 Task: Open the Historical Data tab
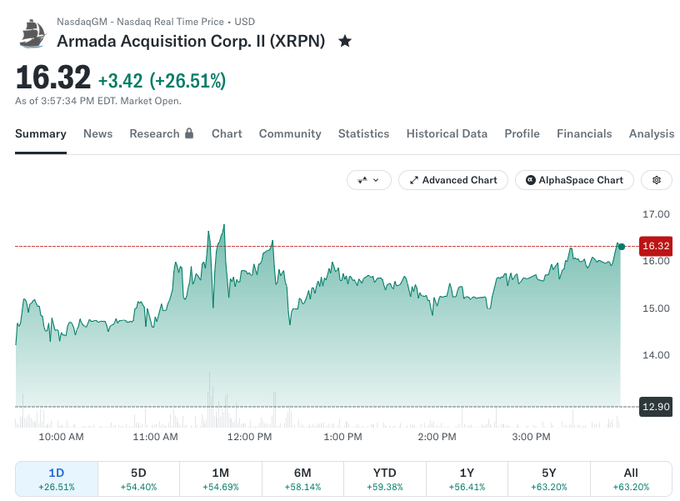[447, 134]
